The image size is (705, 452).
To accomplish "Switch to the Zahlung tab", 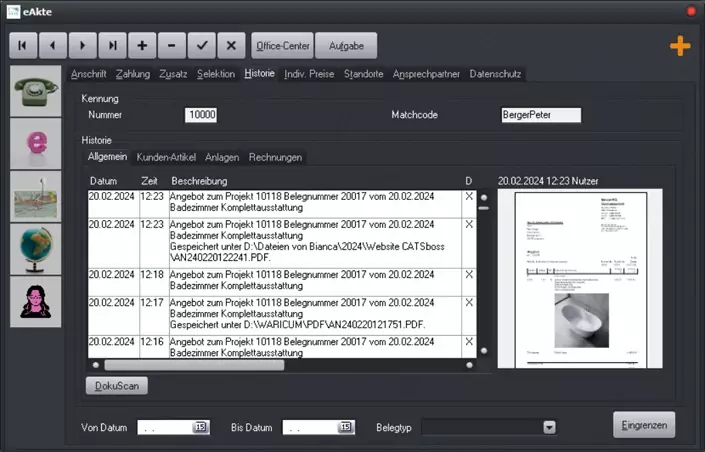I will [133, 74].
